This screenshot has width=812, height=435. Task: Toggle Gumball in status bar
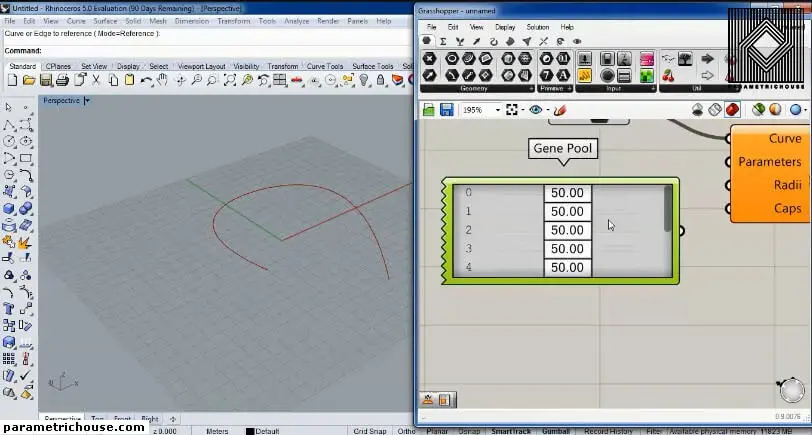555,431
